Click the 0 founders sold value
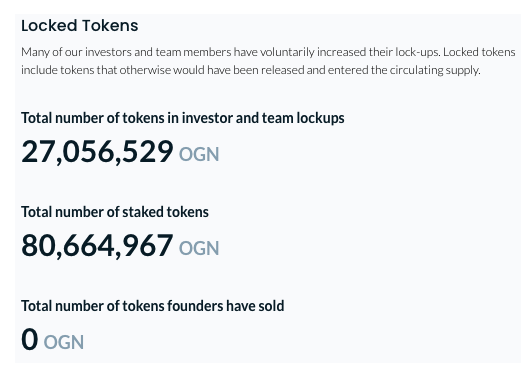This screenshot has width=525, height=370. [29, 340]
